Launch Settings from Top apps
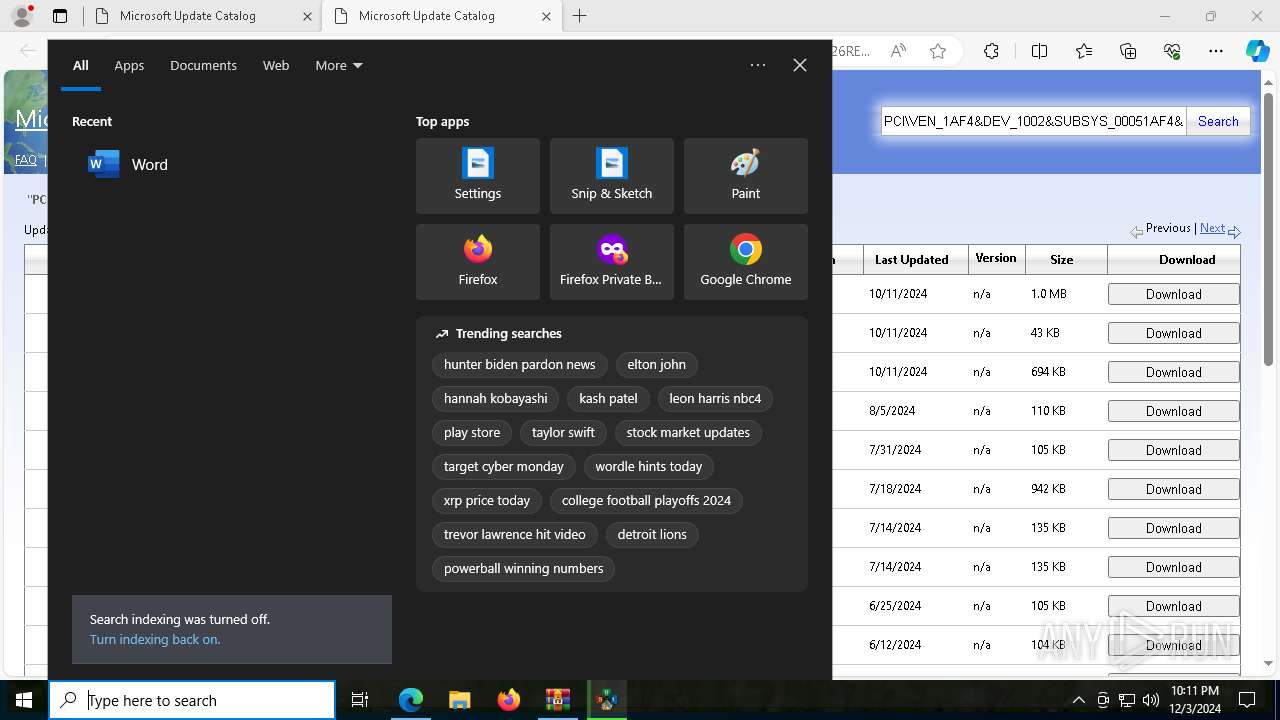Viewport: 1280px width, 720px height. 478,176
